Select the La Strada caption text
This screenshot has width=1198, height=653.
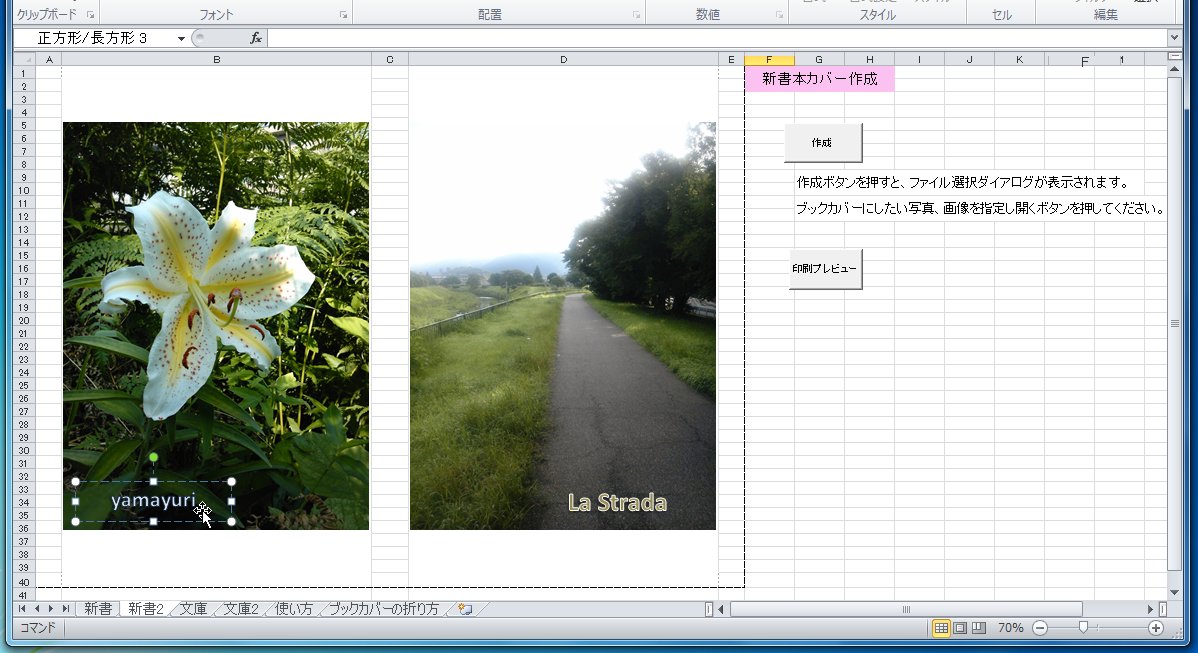(617, 503)
